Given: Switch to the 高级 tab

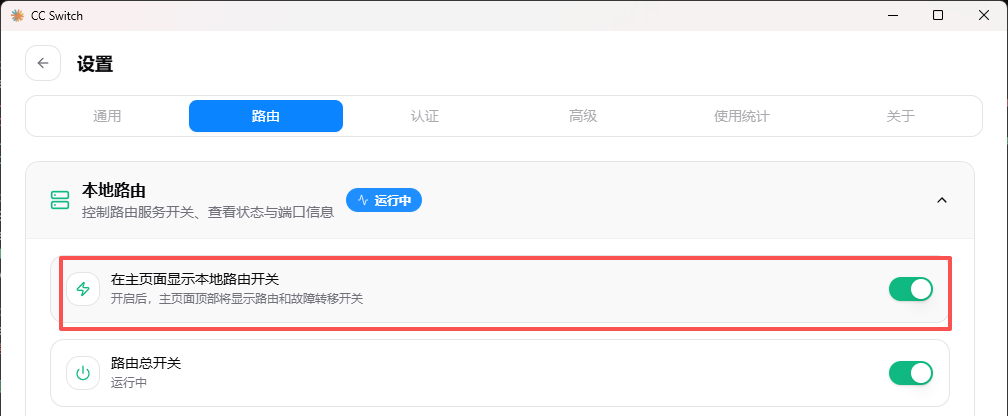Looking at the screenshot, I should 583,116.
